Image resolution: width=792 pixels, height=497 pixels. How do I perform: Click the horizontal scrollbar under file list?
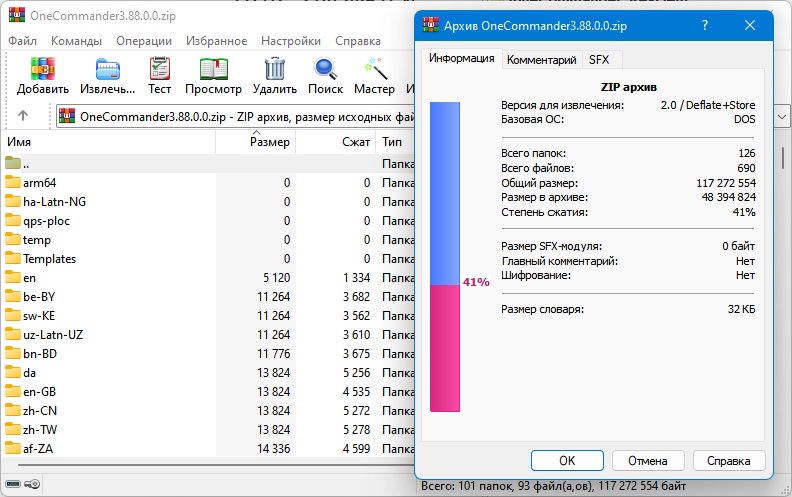pyautogui.click(x=216, y=464)
